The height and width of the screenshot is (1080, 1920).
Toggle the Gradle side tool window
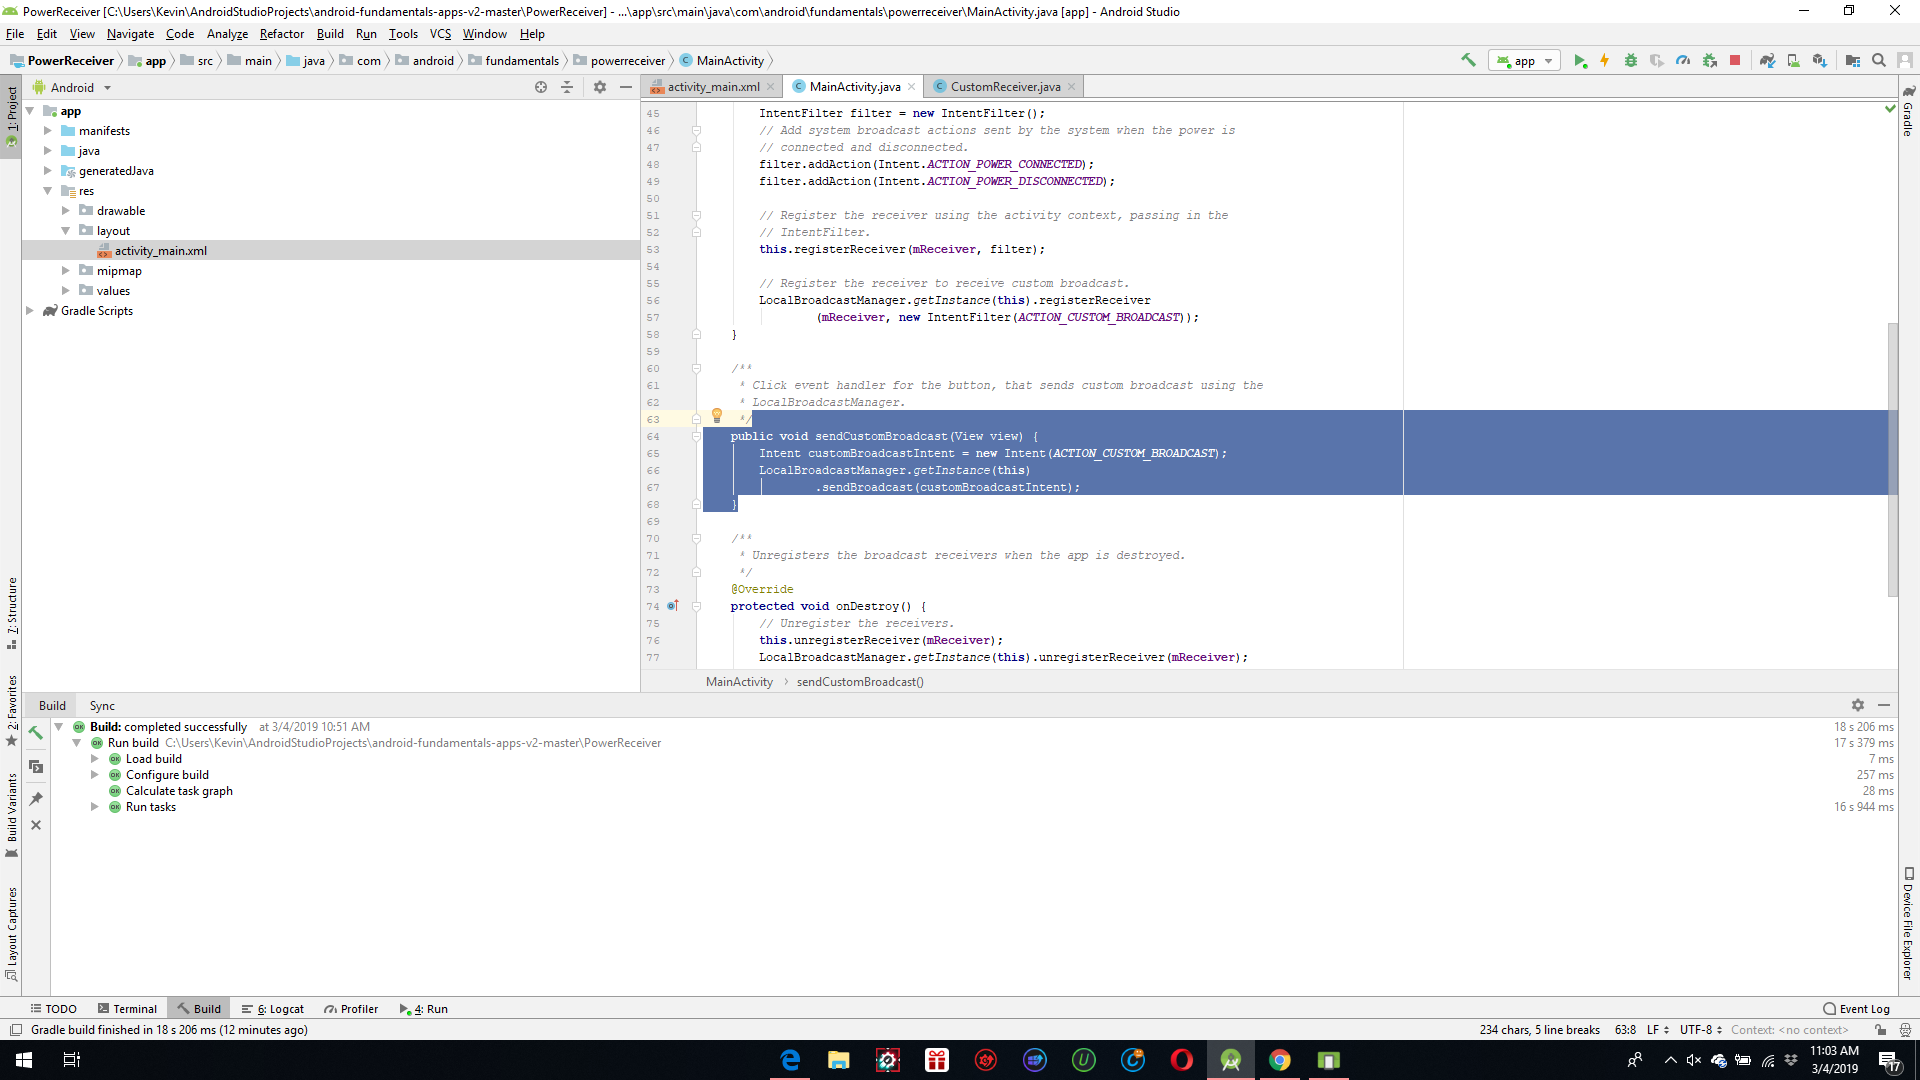tap(1908, 112)
